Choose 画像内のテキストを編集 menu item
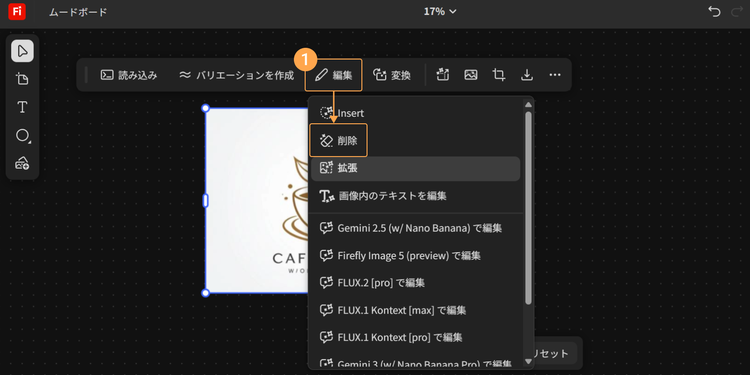 415,196
